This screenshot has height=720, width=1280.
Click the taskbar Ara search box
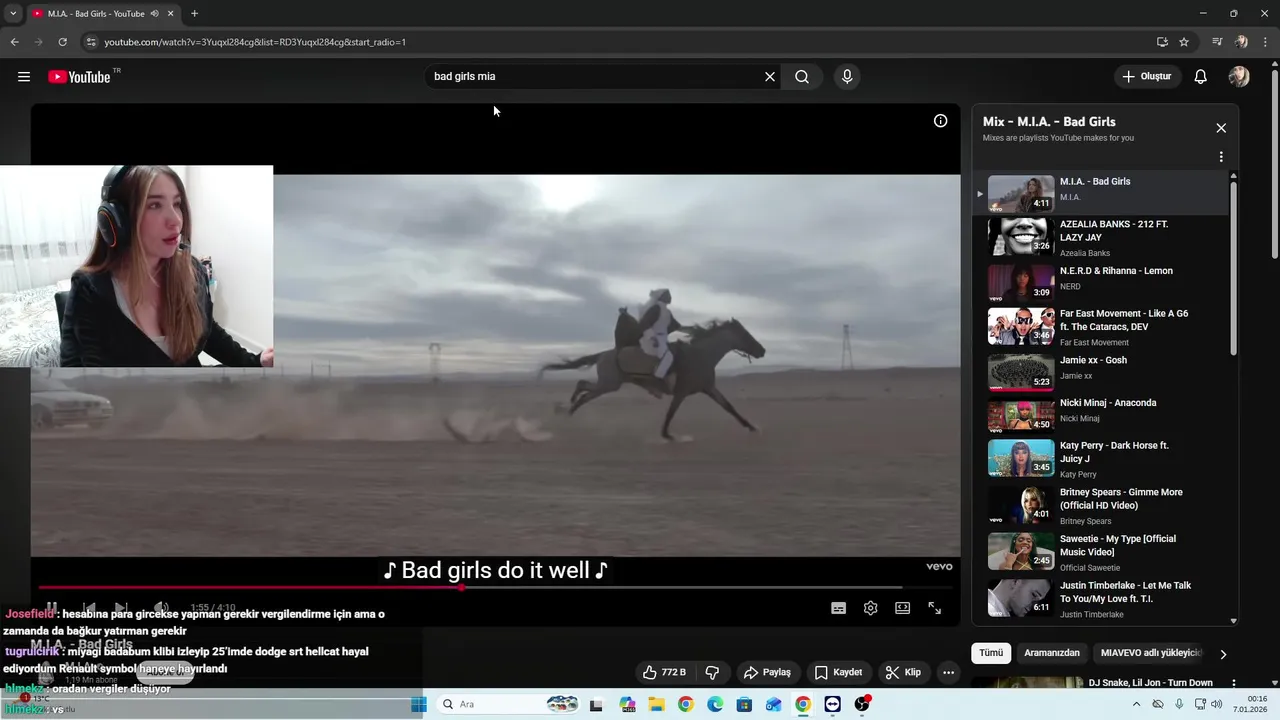[x=508, y=704]
